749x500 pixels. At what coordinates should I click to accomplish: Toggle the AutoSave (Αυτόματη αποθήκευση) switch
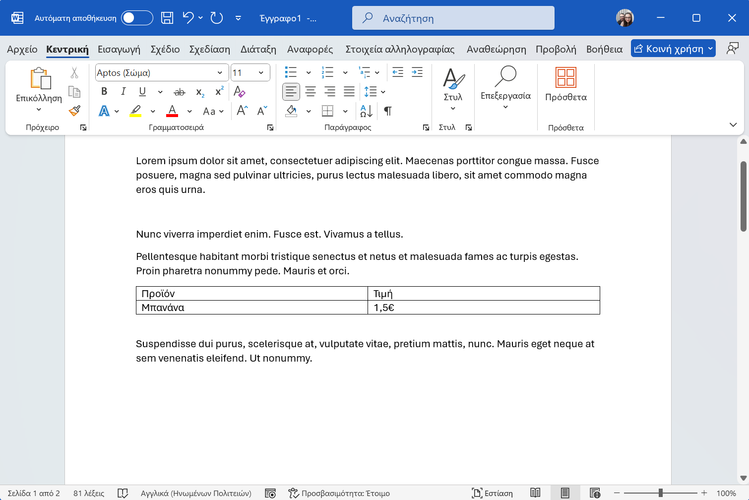(137, 18)
